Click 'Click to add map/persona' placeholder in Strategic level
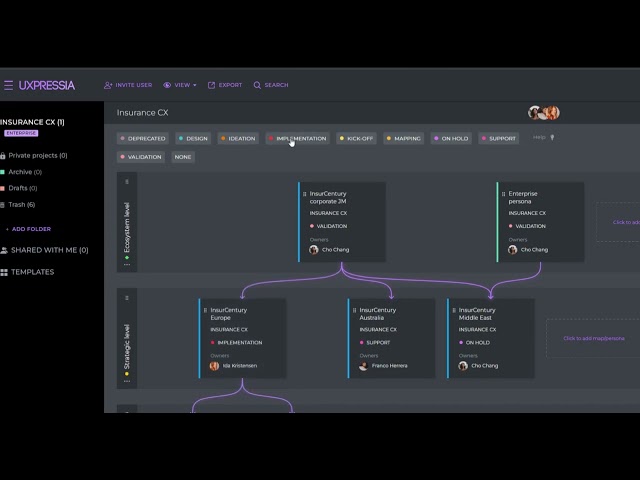The image size is (640, 480). pos(594,338)
